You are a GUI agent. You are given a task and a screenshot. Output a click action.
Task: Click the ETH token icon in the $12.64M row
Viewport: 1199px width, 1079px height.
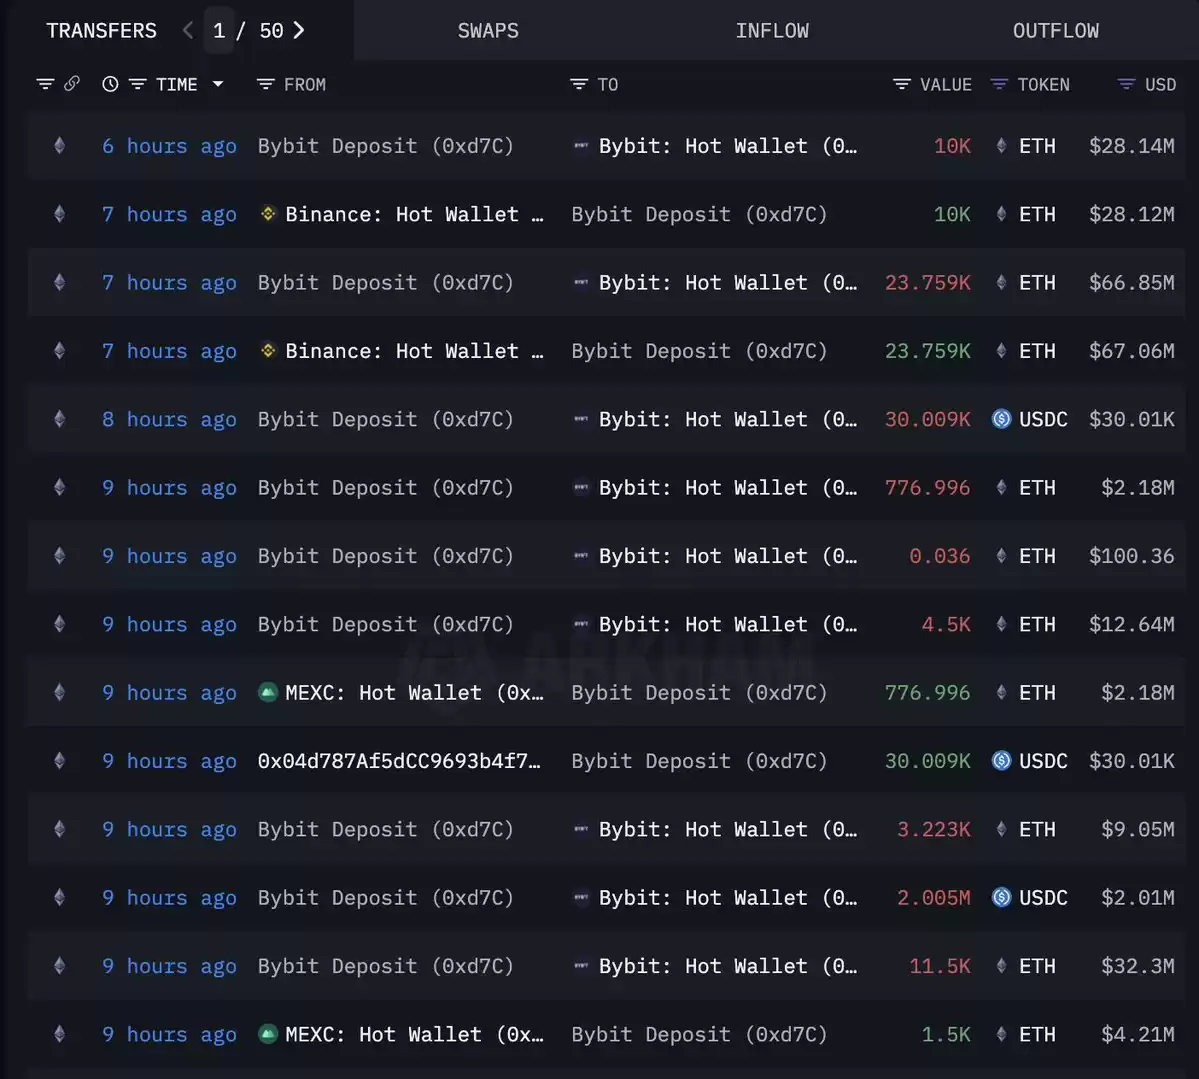pos(1001,625)
